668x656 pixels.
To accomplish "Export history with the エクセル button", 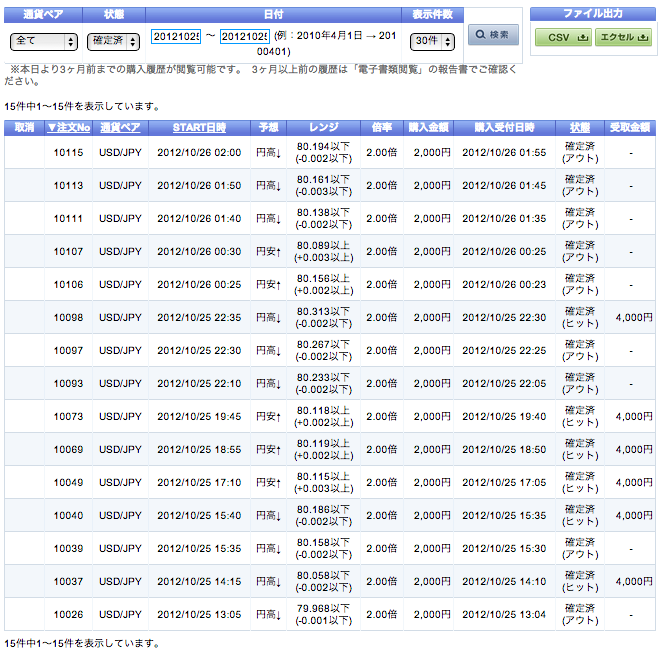I will coord(622,37).
